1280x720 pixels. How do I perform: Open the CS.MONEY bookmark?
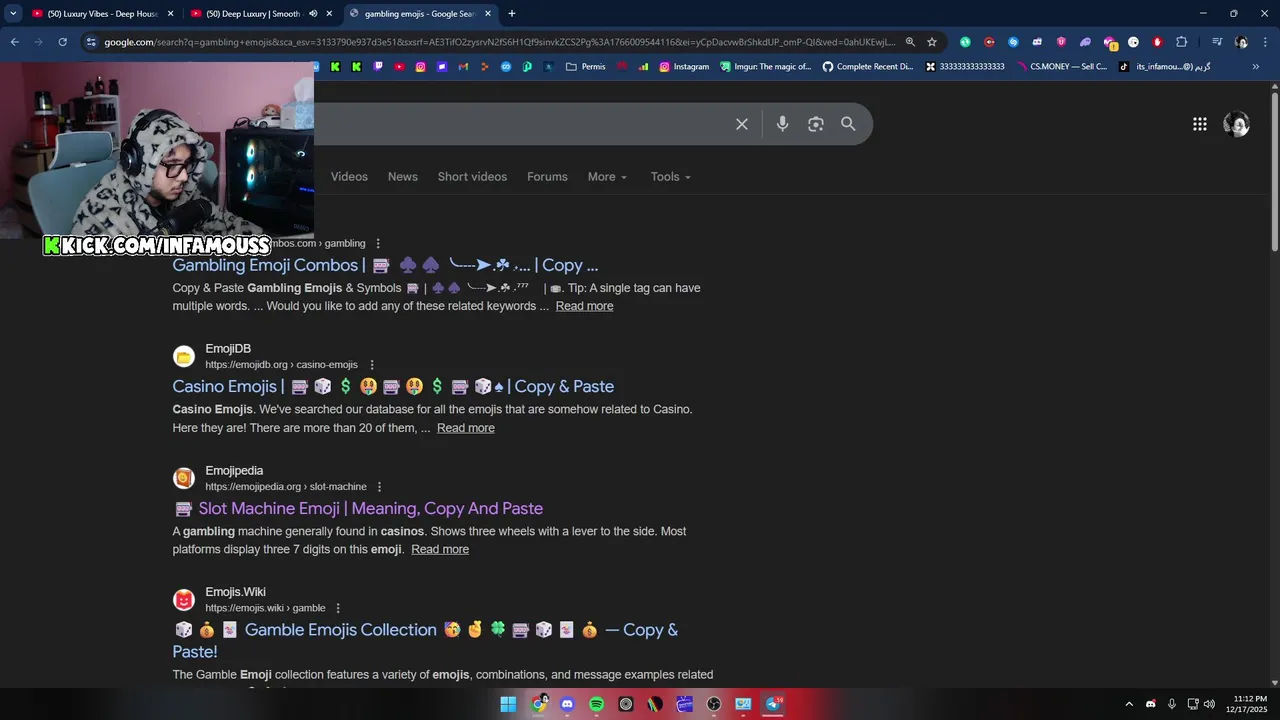pos(1063,67)
